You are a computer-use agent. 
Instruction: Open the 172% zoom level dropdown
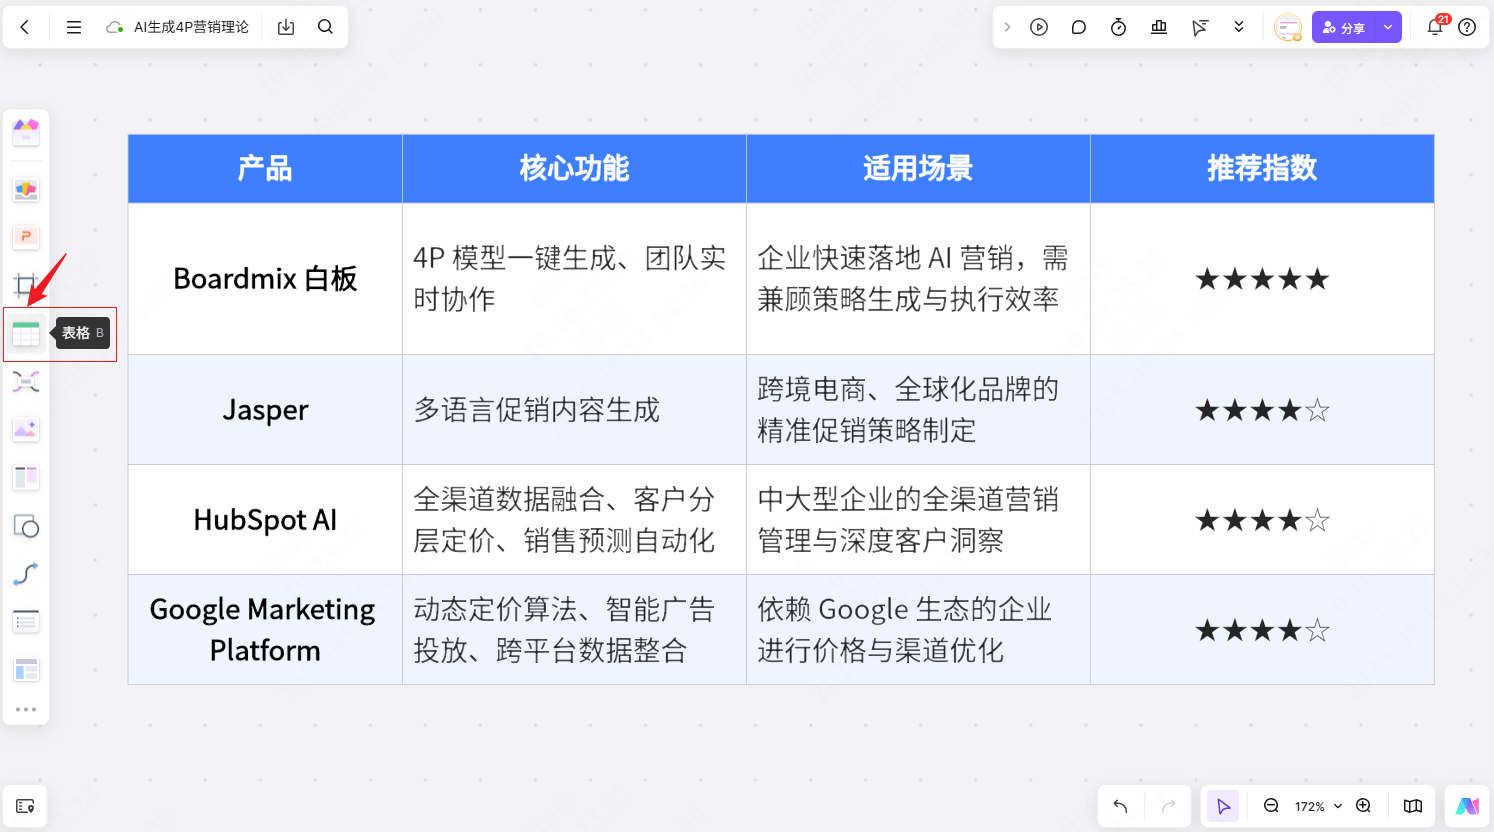[1318, 806]
